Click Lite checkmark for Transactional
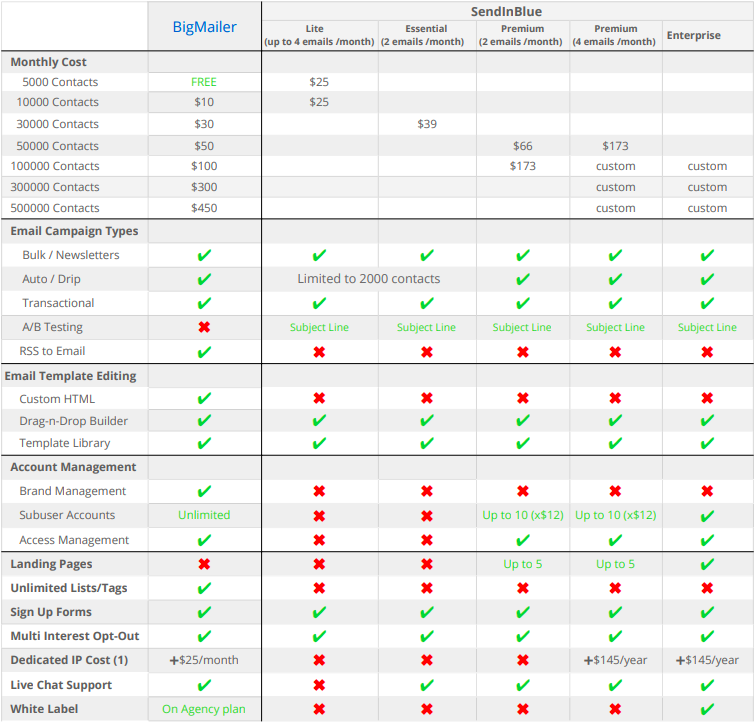 (319, 304)
